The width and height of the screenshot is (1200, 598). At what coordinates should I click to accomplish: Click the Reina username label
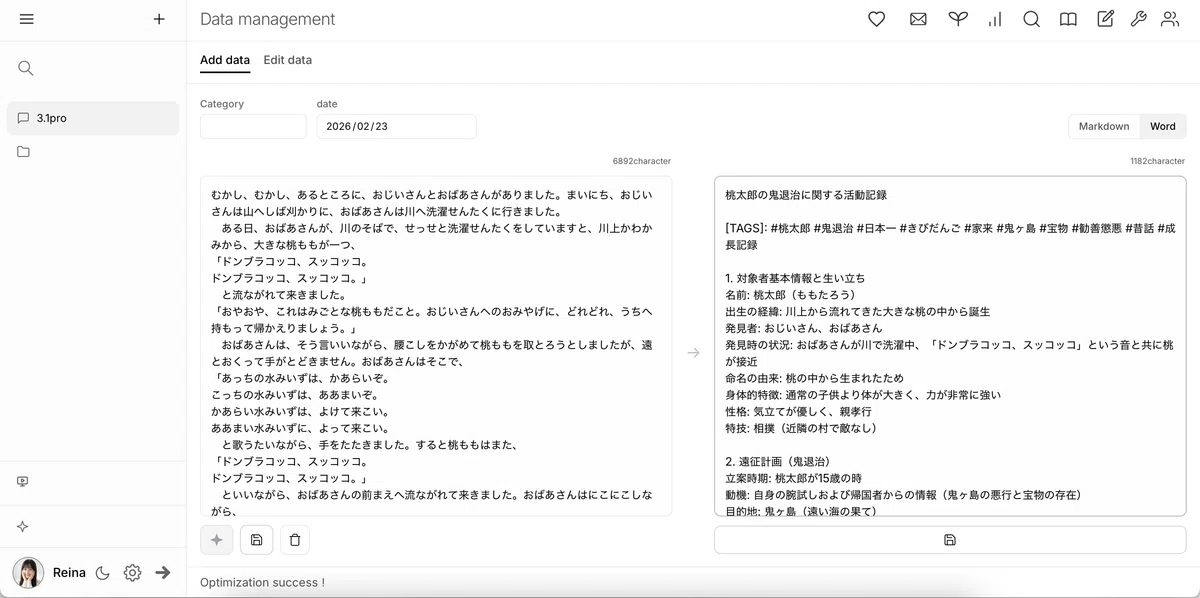pos(69,573)
